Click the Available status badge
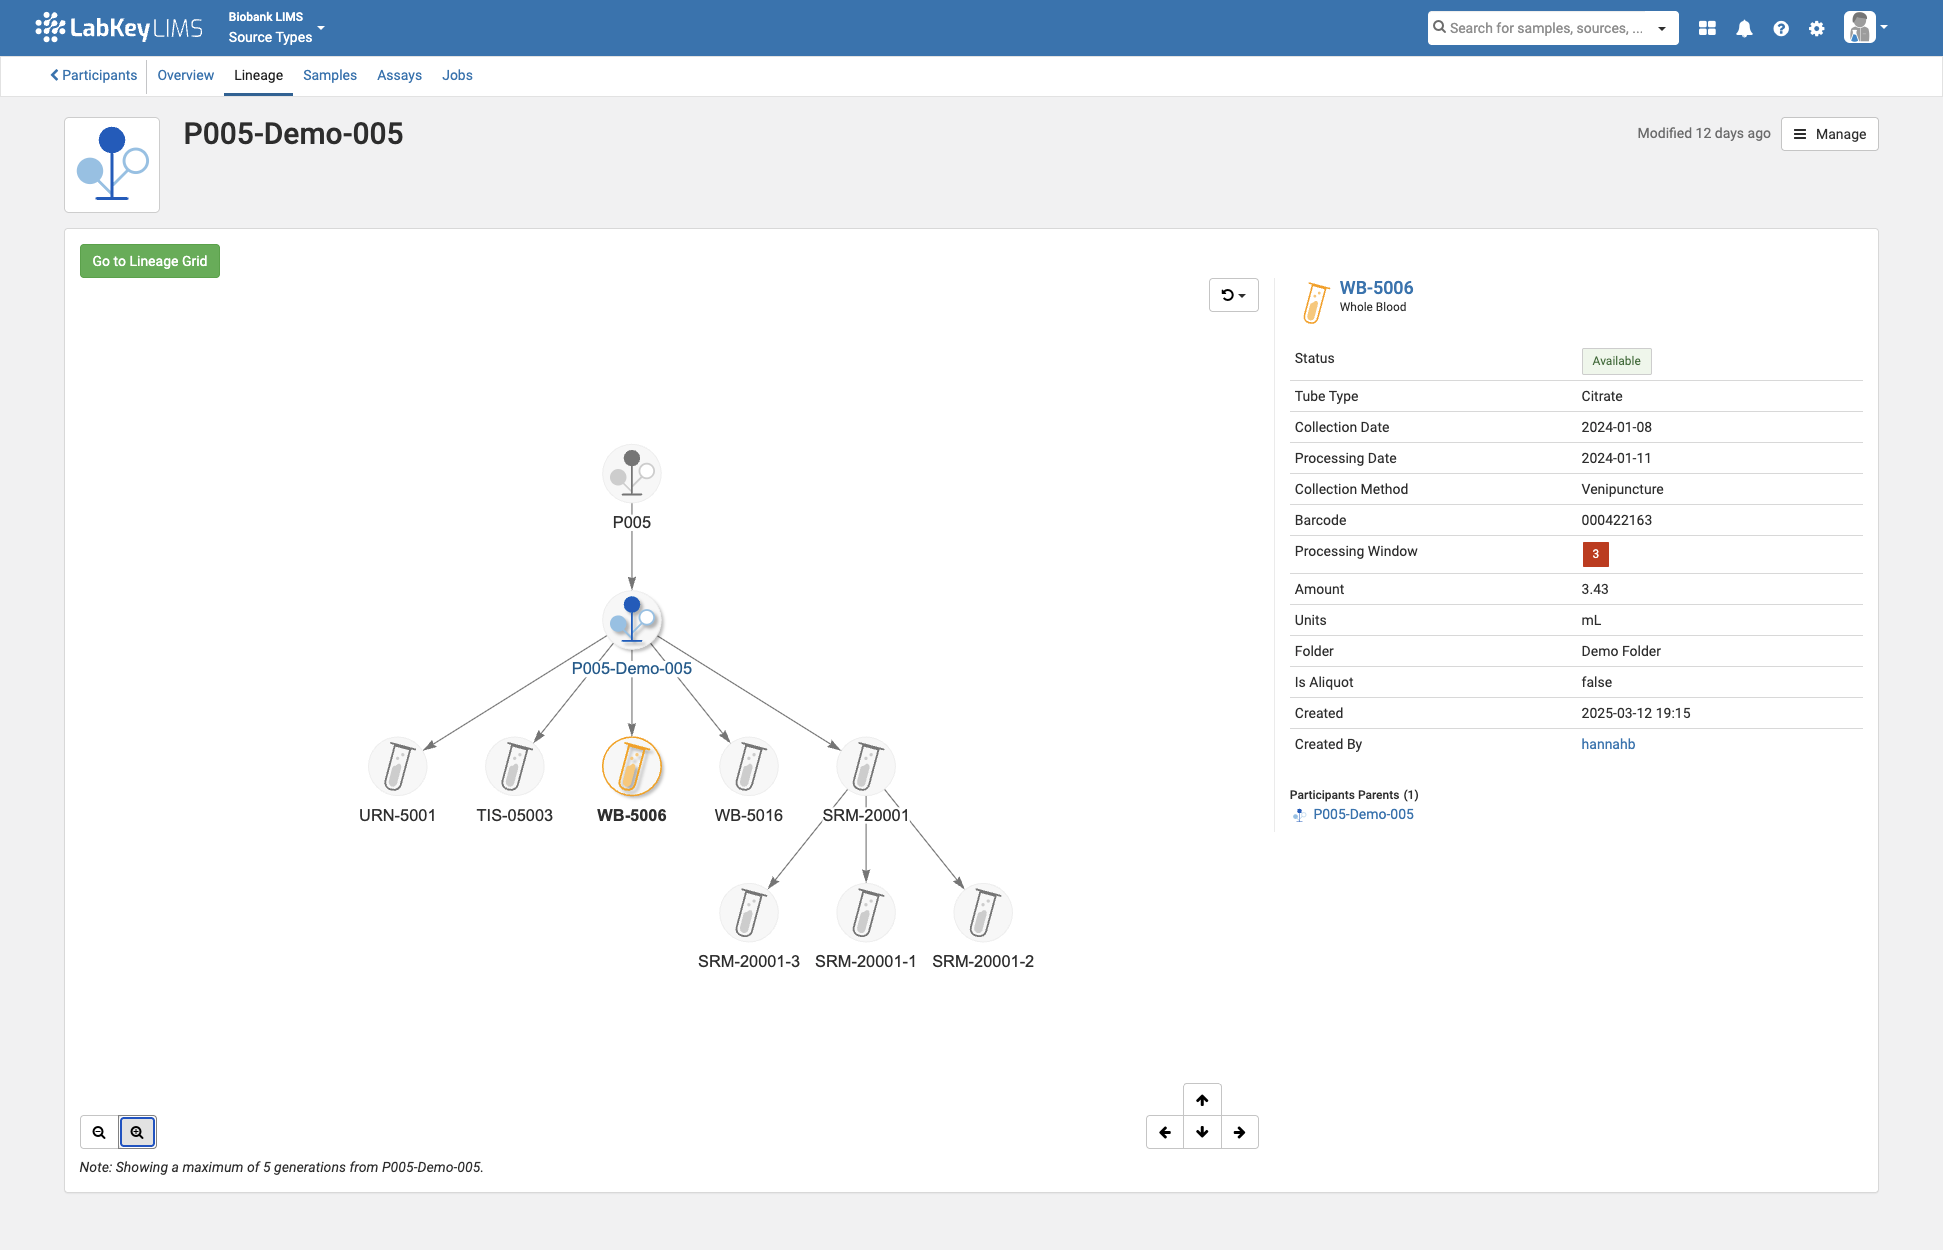This screenshot has height=1250, width=1943. tap(1616, 361)
